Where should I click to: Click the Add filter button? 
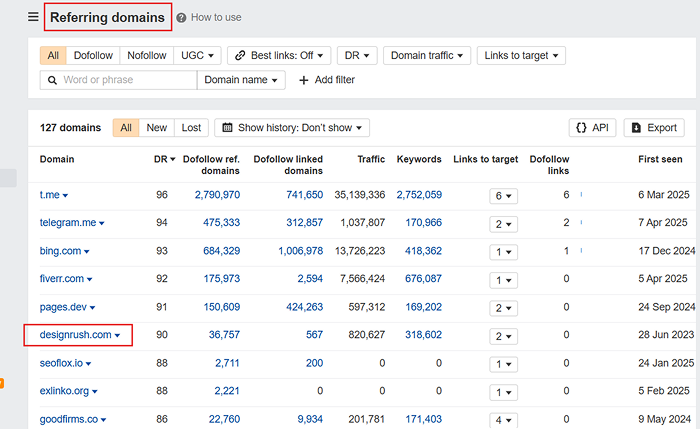coord(327,80)
